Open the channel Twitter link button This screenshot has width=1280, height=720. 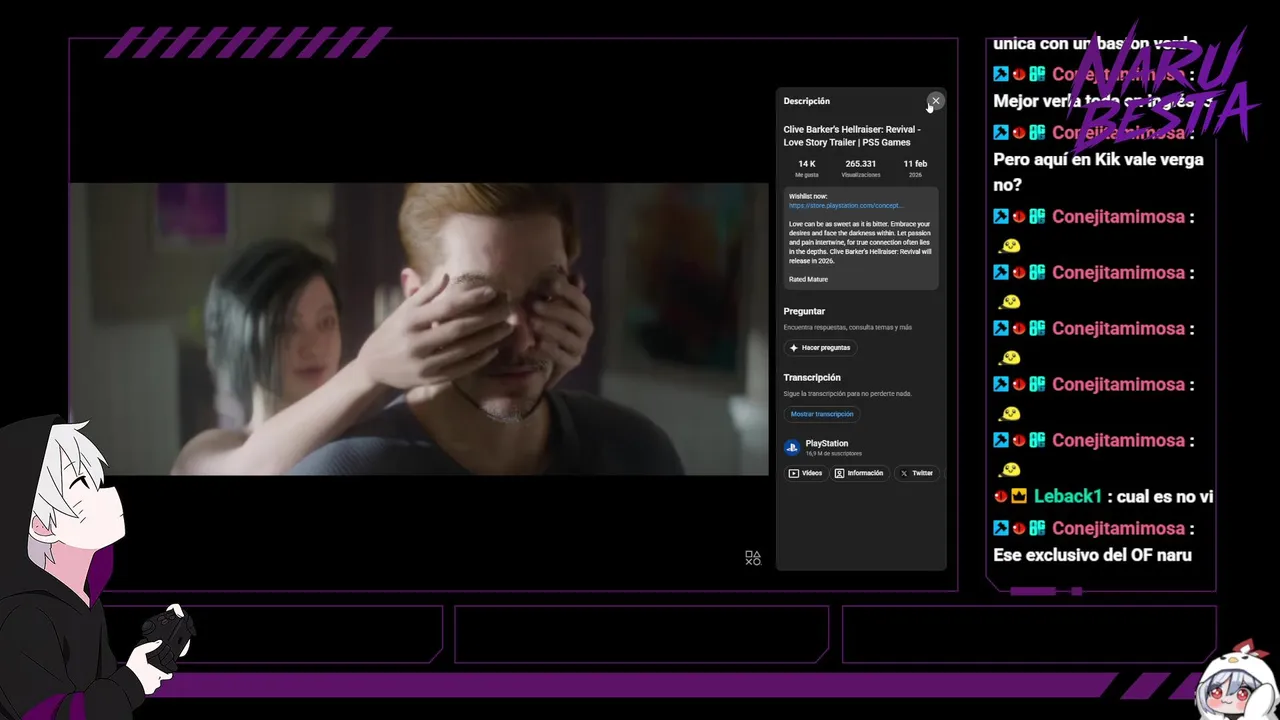coord(916,473)
